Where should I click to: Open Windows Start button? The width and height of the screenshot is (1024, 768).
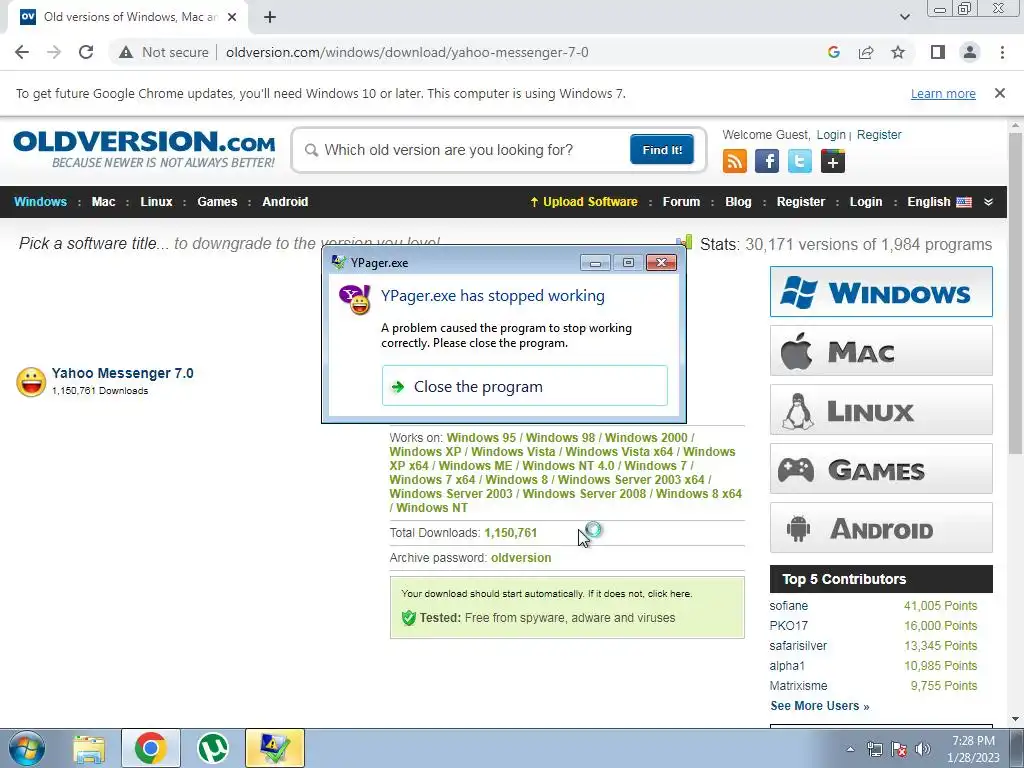[x=27, y=748]
